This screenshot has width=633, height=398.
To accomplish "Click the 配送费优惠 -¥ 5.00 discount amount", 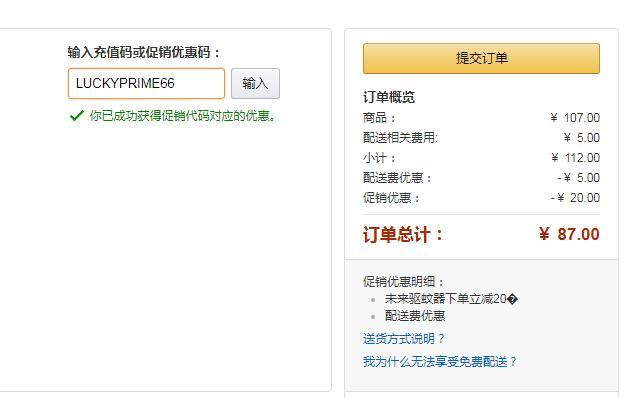I will pos(578,178).
